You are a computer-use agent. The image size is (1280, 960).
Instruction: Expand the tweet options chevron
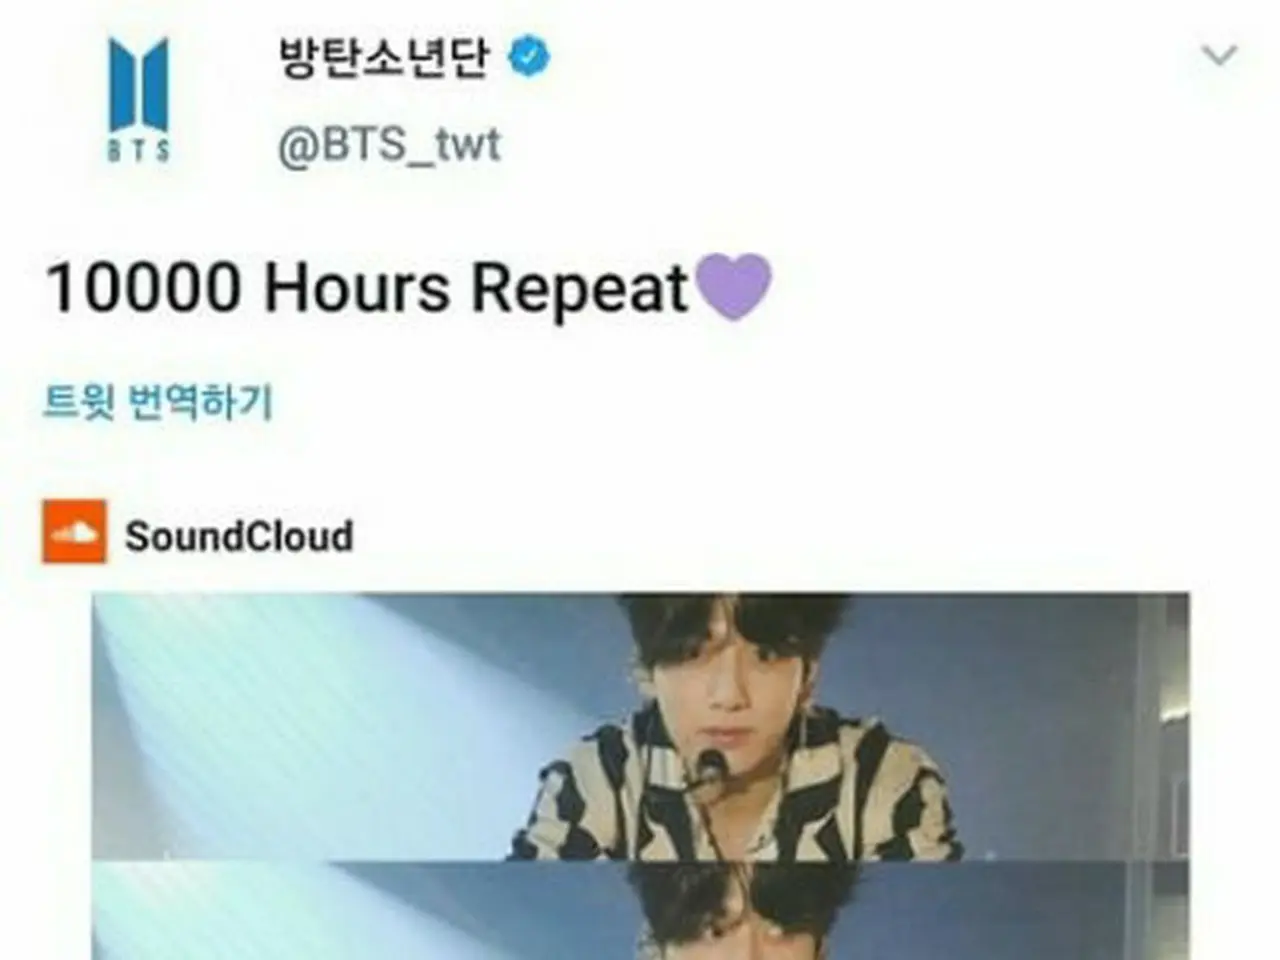tap(1219, 55)
